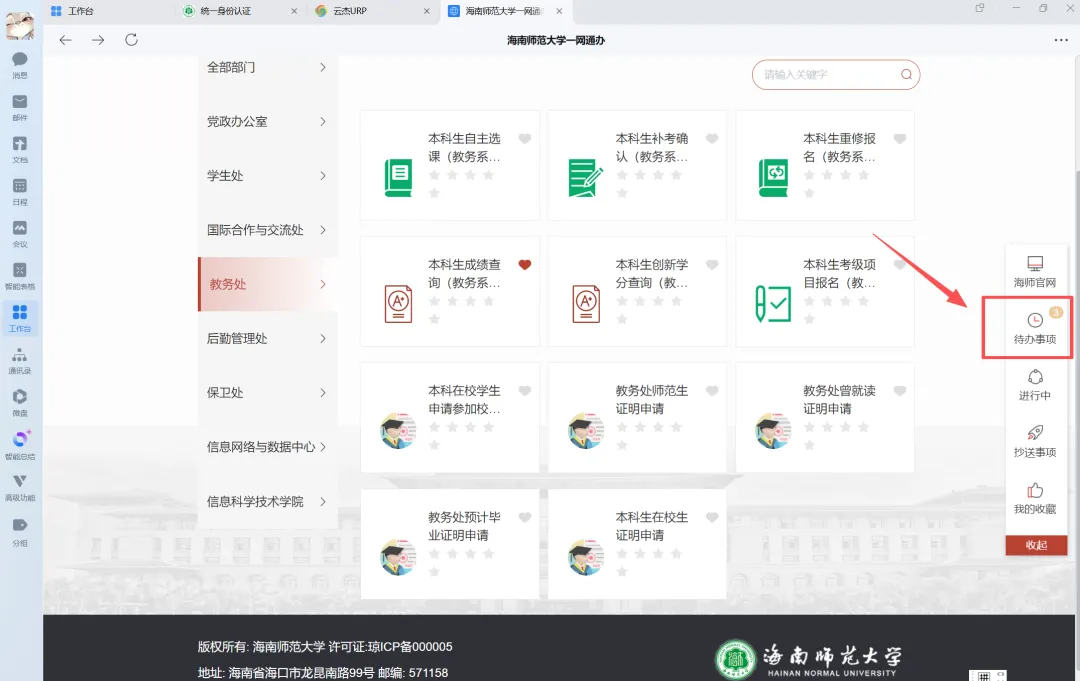
Task: Click the user avatar at top left
Action: (20, 25)
